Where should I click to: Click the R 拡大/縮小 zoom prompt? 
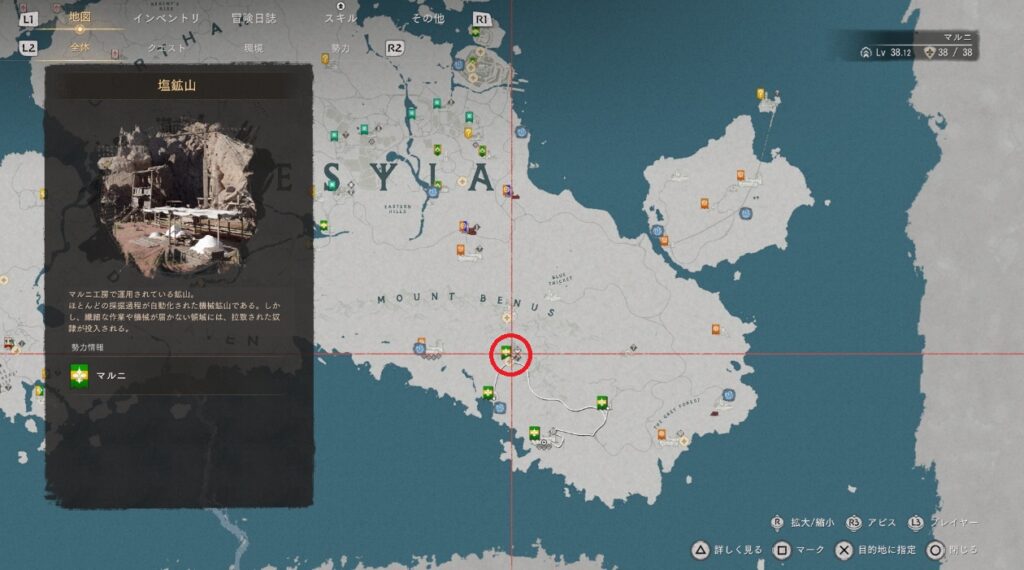click(x=803, y=522)
